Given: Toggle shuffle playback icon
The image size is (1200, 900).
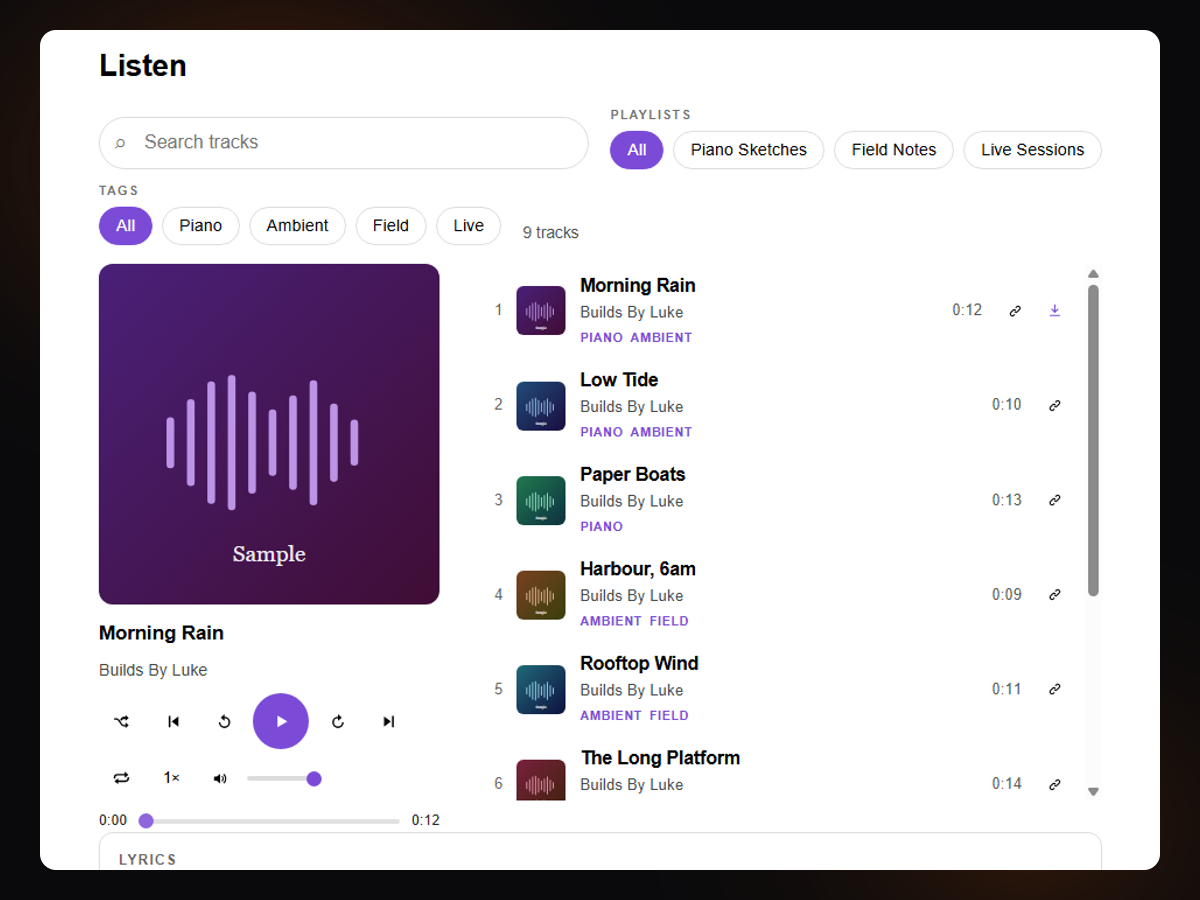Looking at the screenshot, I should 121,721.
